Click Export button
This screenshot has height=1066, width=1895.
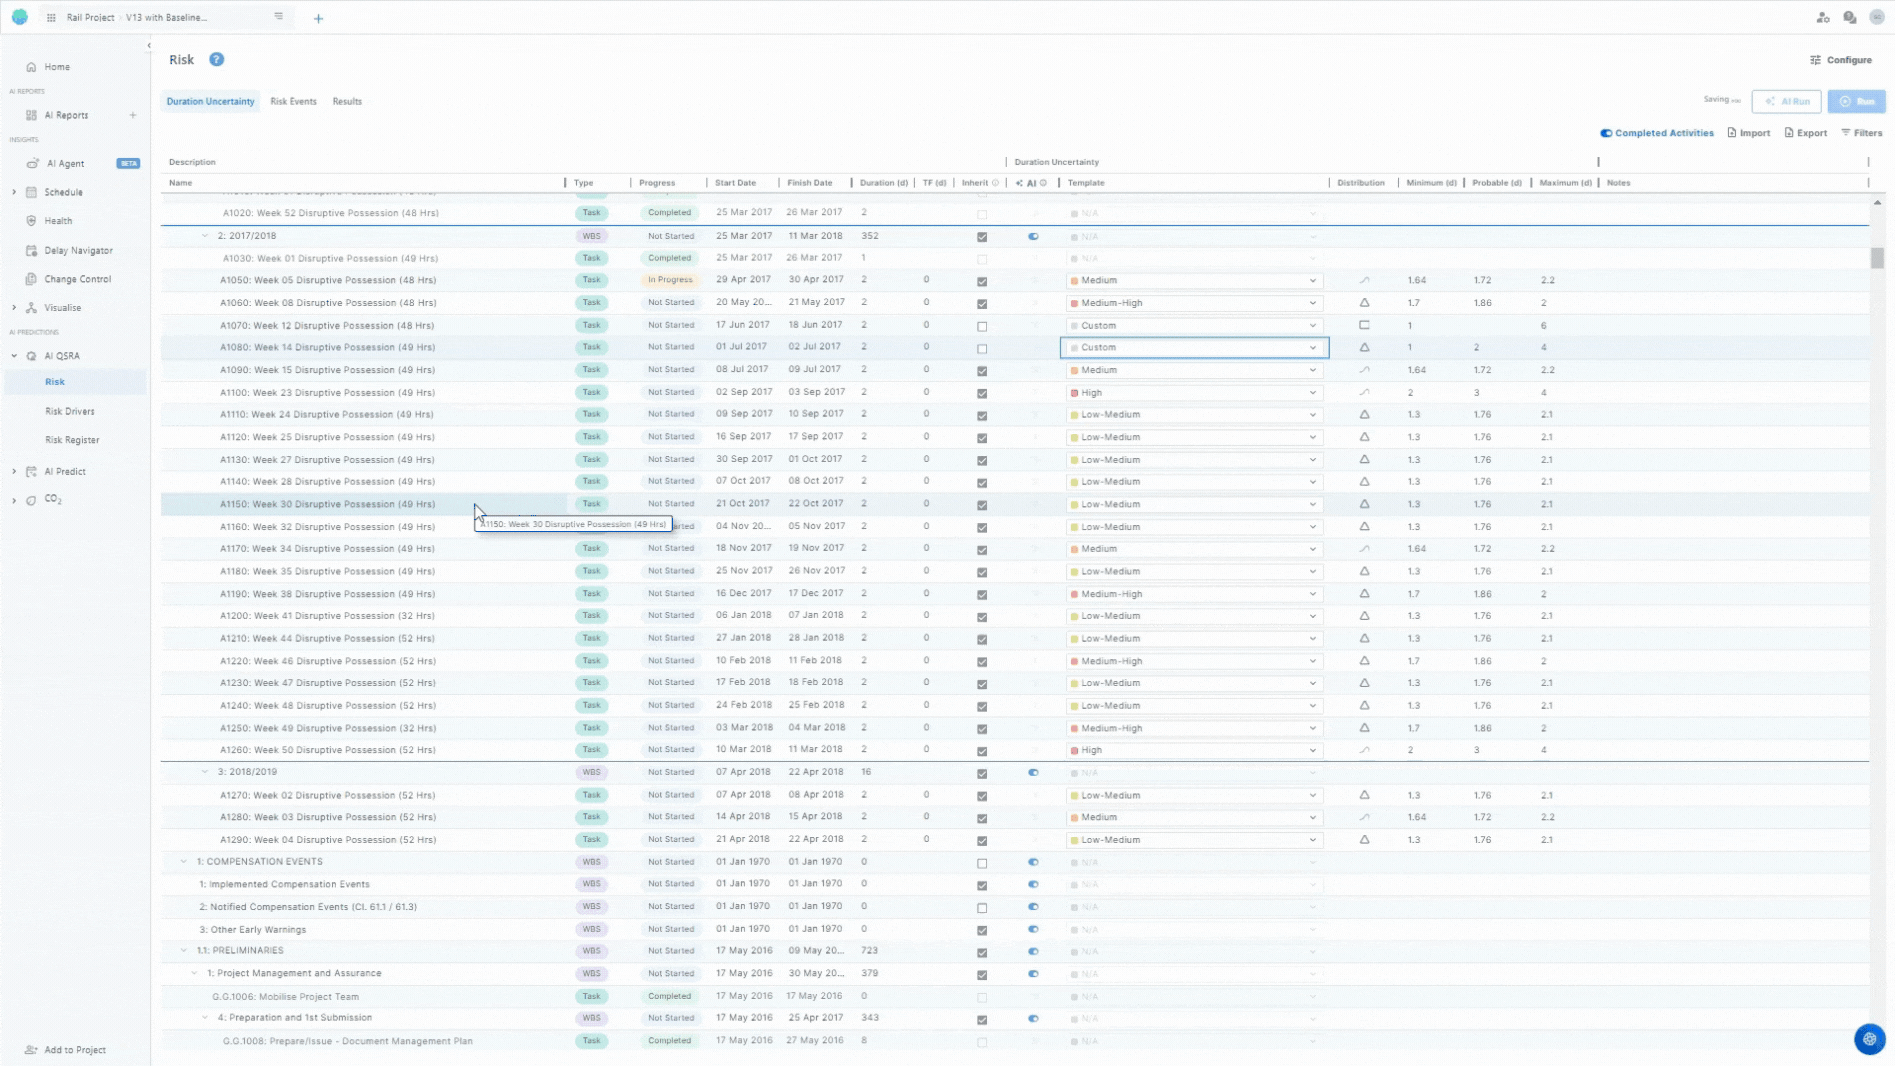point(1805,133)
